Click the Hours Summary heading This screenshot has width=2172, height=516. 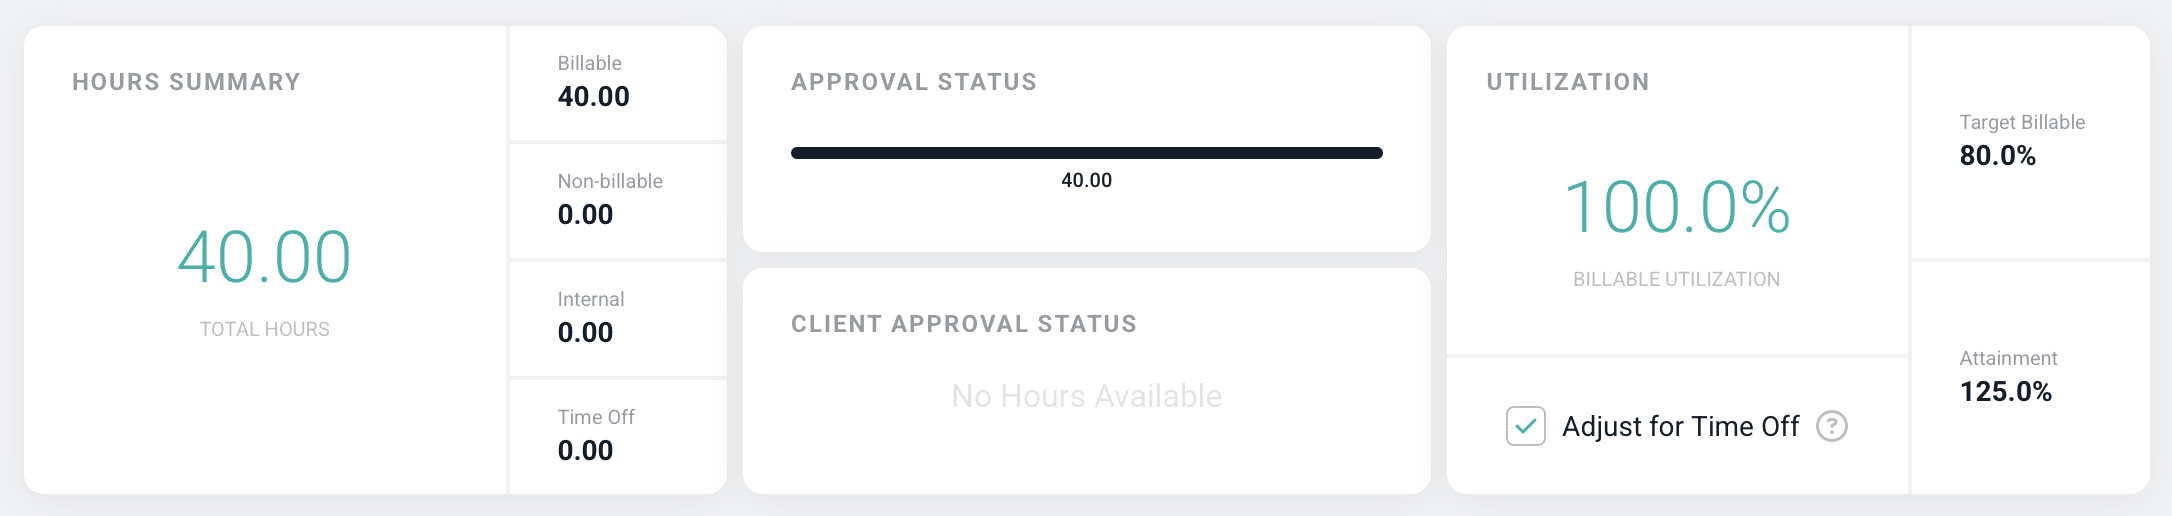coord(186,82)
